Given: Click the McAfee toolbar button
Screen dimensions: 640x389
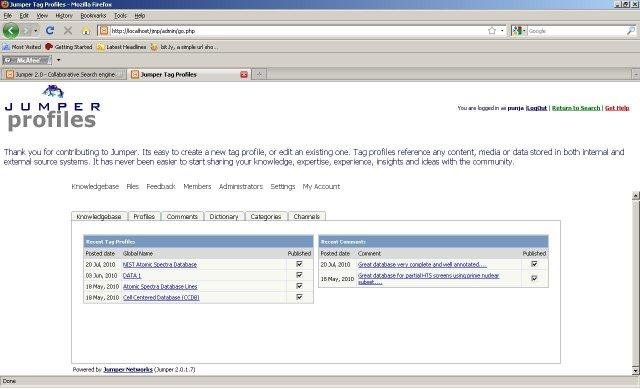Looking at the screenshot, I should pos(27,60).
